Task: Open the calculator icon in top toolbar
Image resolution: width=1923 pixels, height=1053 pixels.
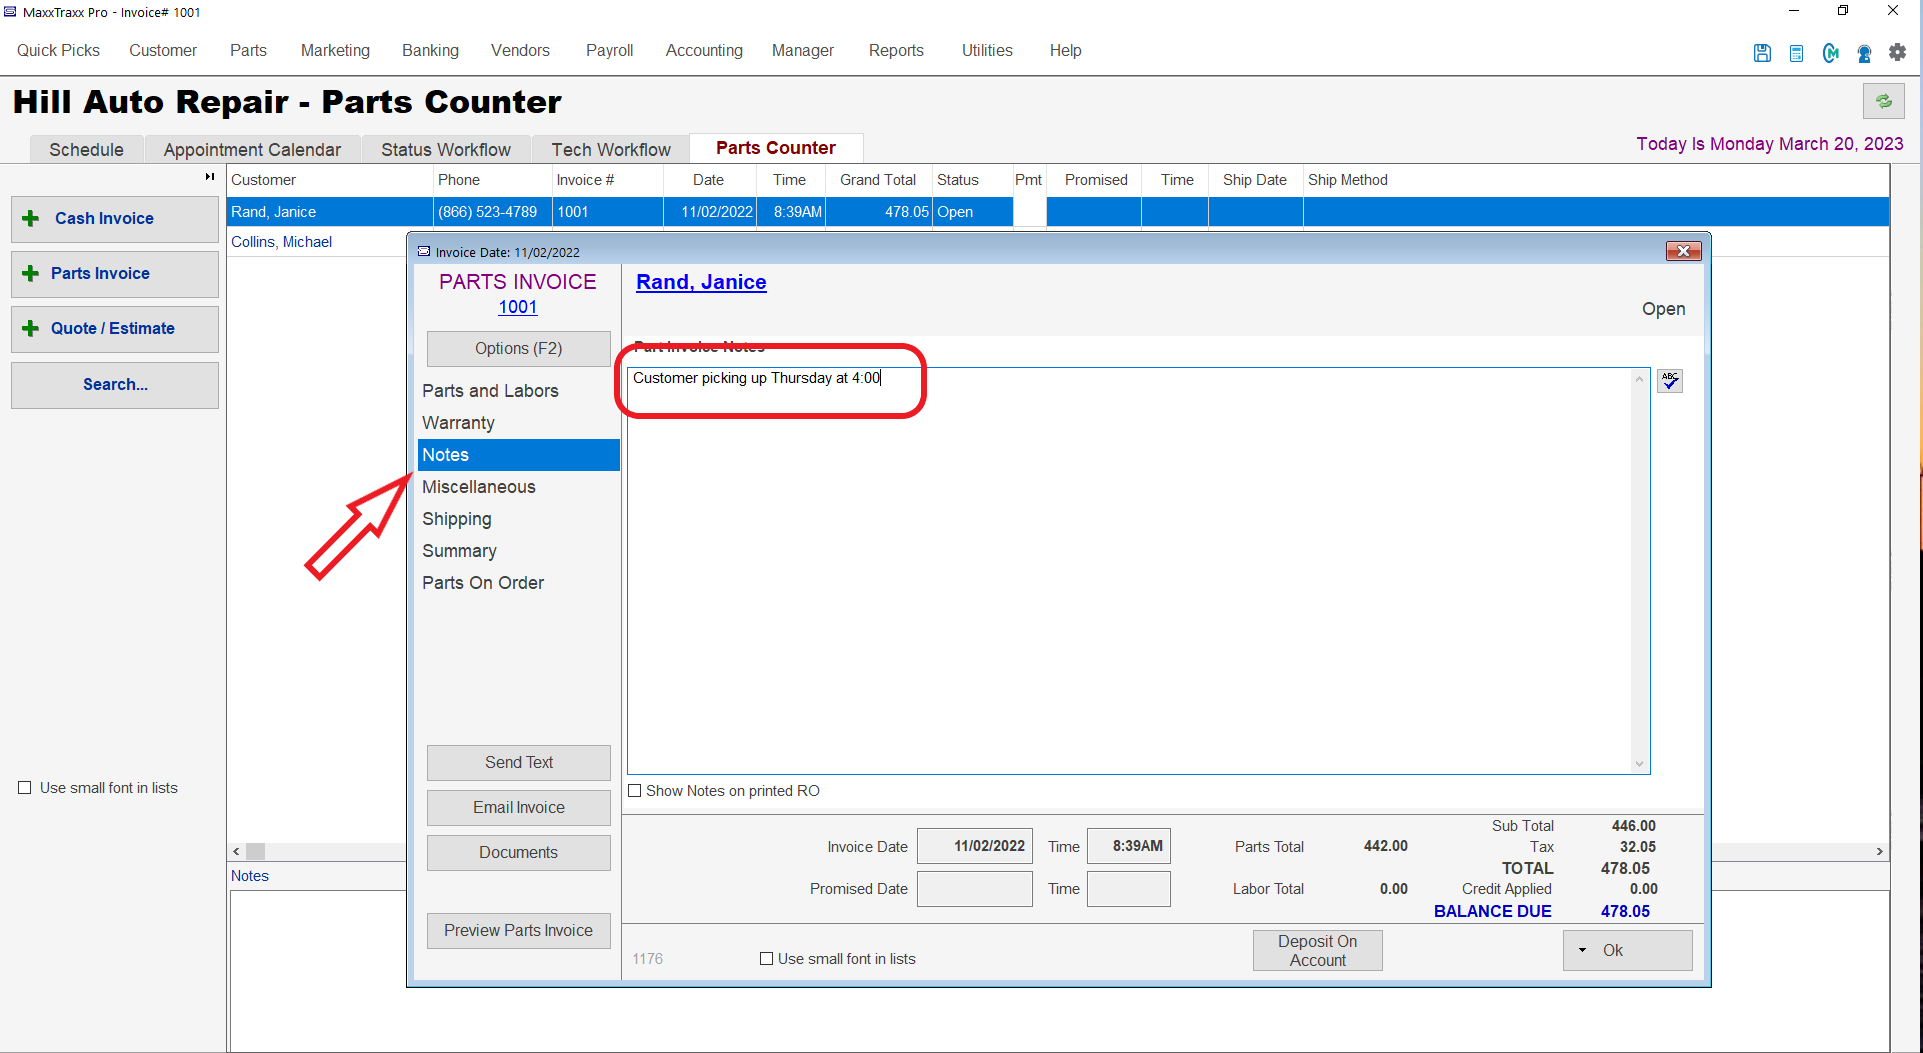Action: click(1796, 53)
